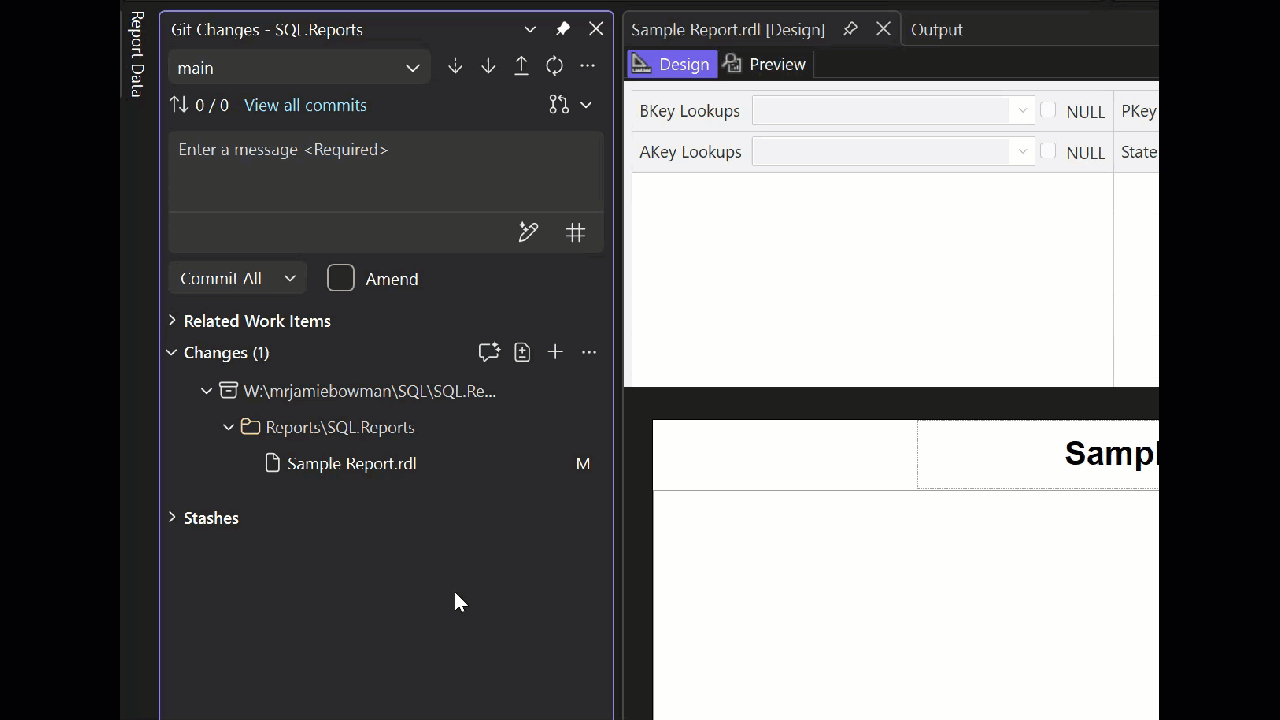The width and height of the screenshot is (1280, 720).
Task: Expand the Stashes section
Action: click(172, 518)
